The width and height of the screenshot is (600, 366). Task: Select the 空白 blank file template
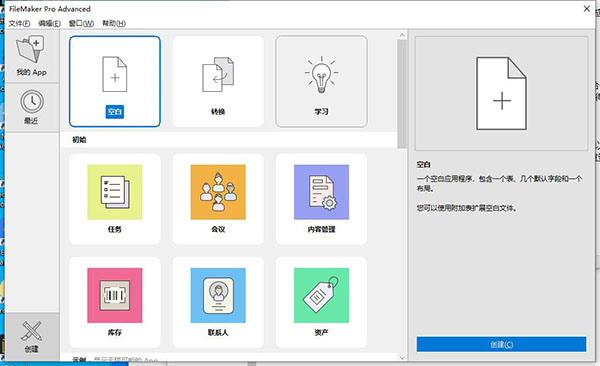pos(115,81)
